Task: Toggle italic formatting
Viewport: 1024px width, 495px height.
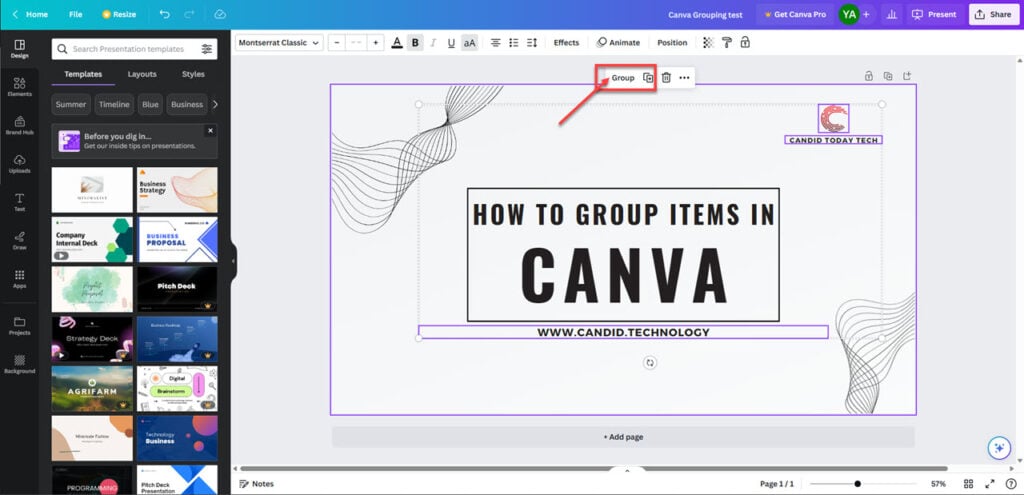Action: 433,43
